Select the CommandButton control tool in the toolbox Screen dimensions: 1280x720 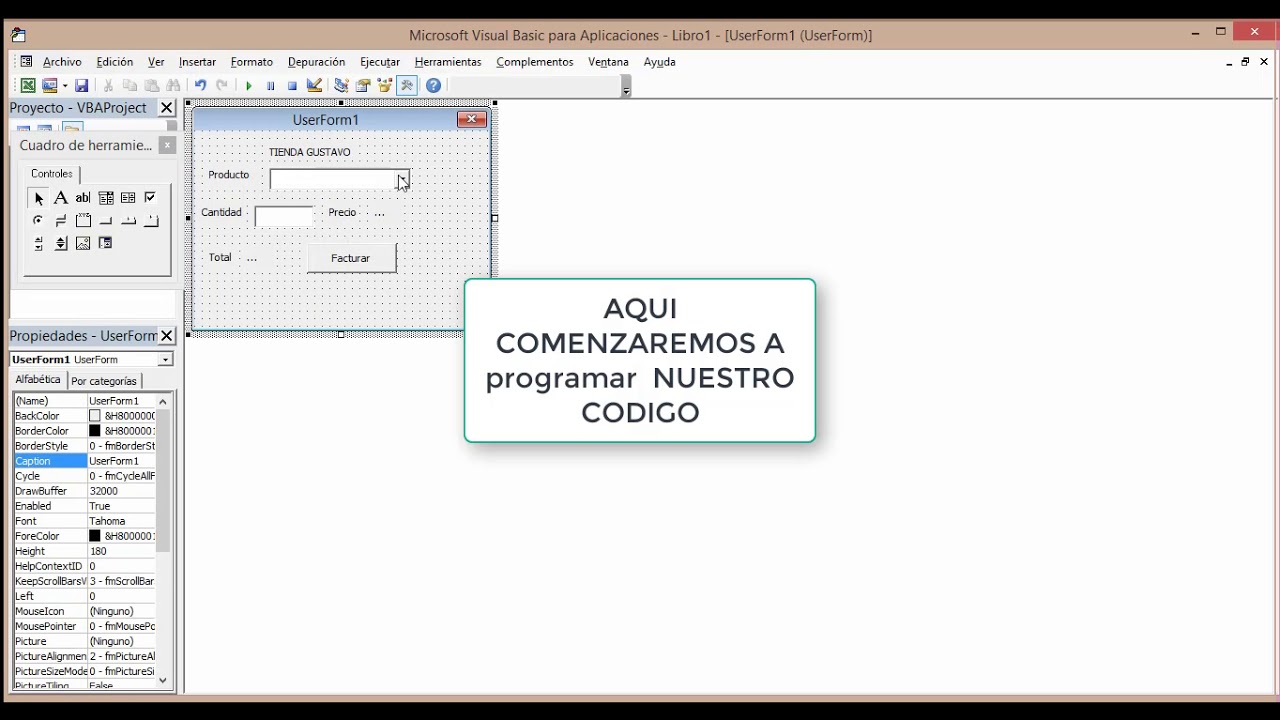pyautogui.click(x=106, y=220)
